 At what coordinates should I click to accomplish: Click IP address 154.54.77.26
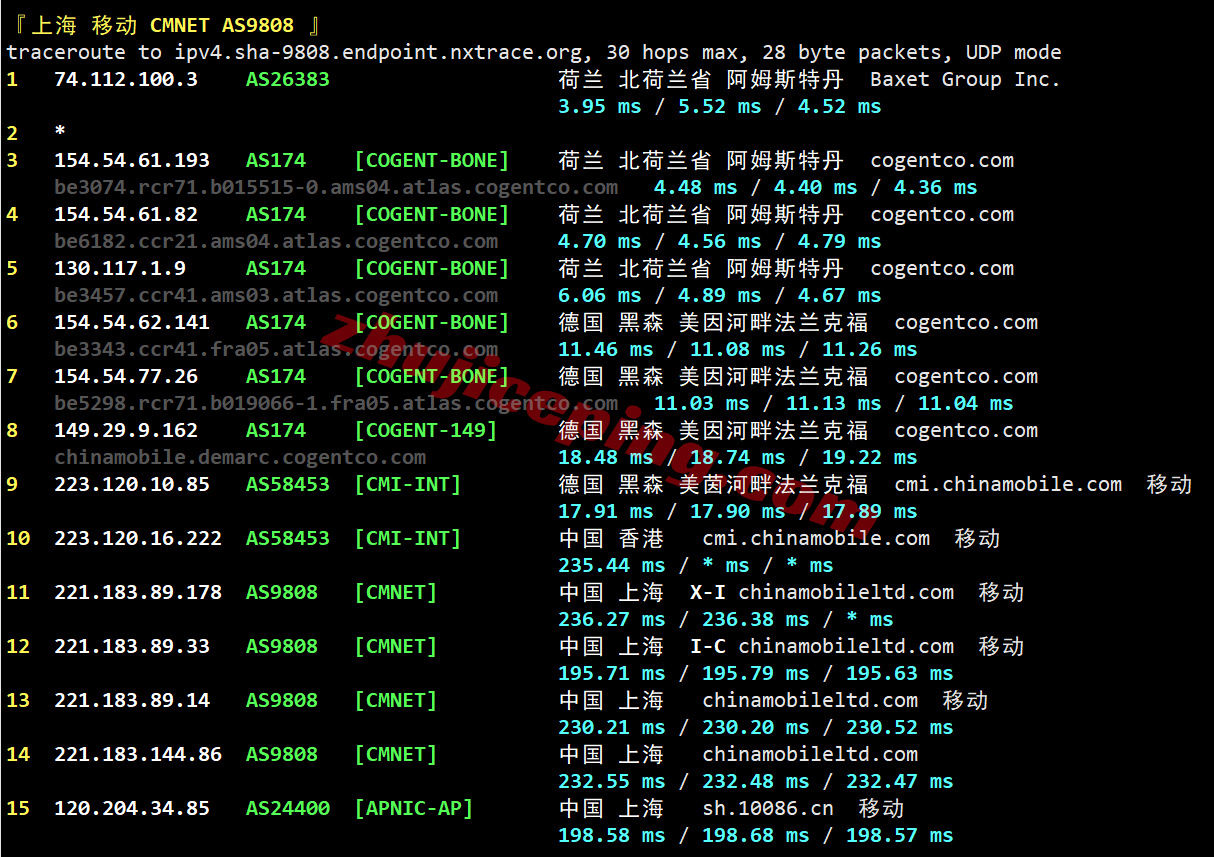126,376
